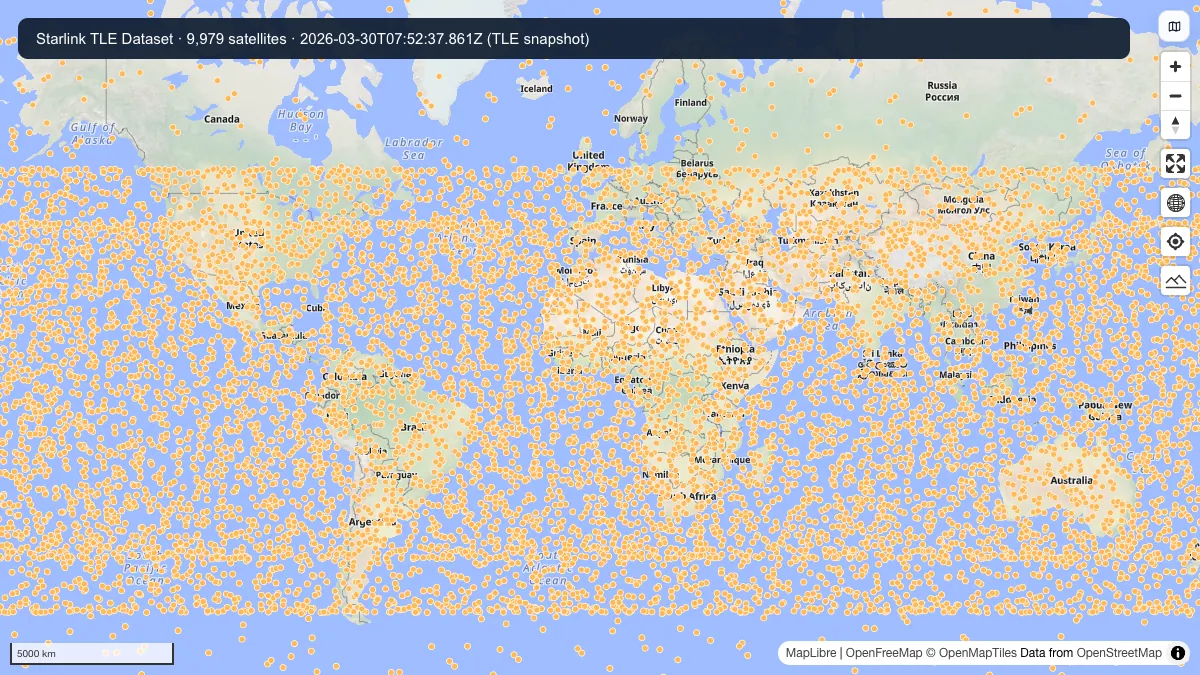Click the Finland map label

(x=691, y=103)
